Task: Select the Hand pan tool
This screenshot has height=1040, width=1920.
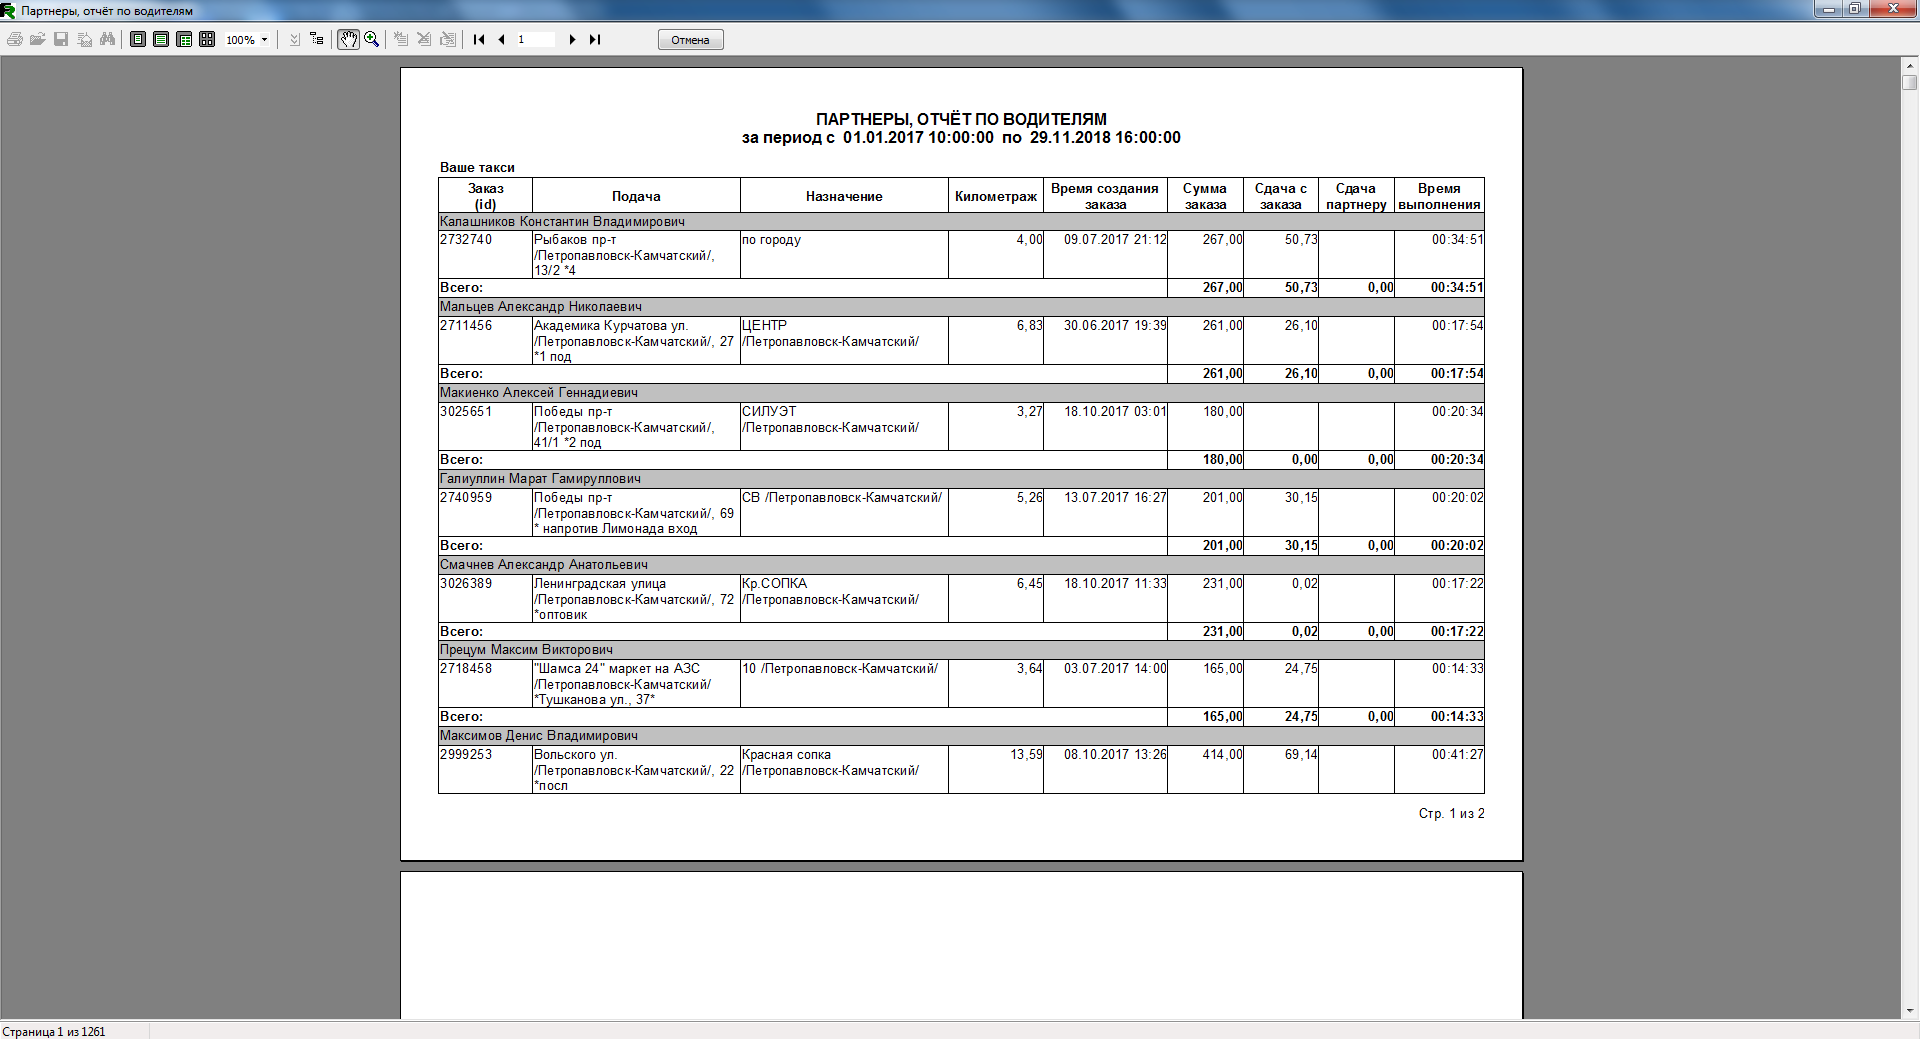Action: coord(348,39)
